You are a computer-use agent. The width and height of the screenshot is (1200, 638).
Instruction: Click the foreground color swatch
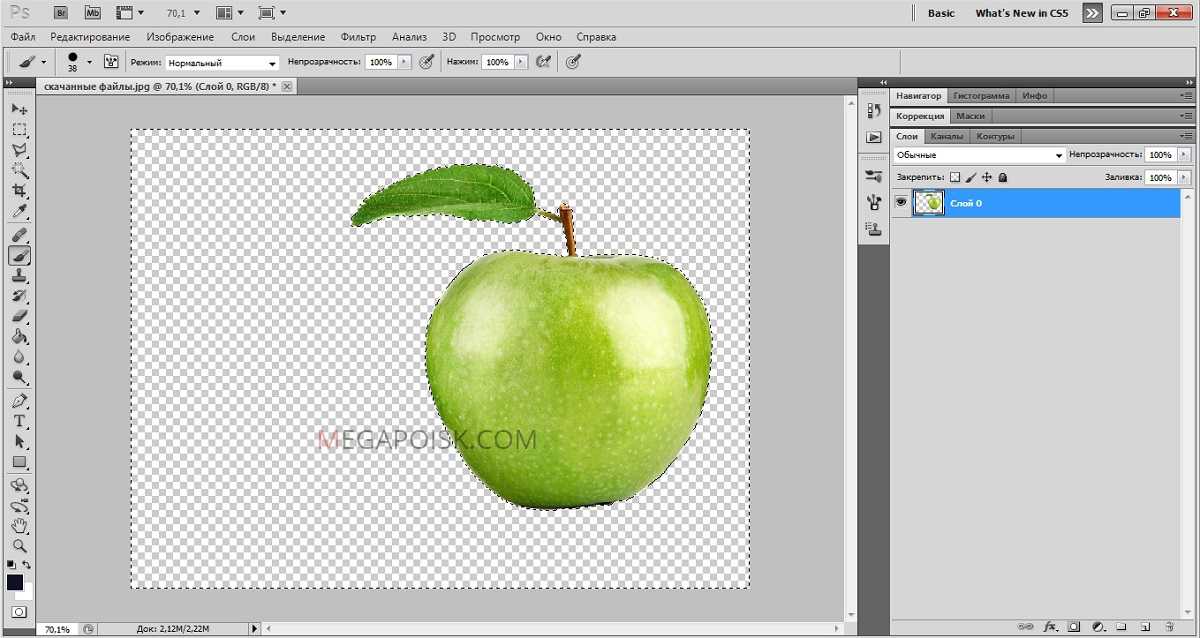15,582
